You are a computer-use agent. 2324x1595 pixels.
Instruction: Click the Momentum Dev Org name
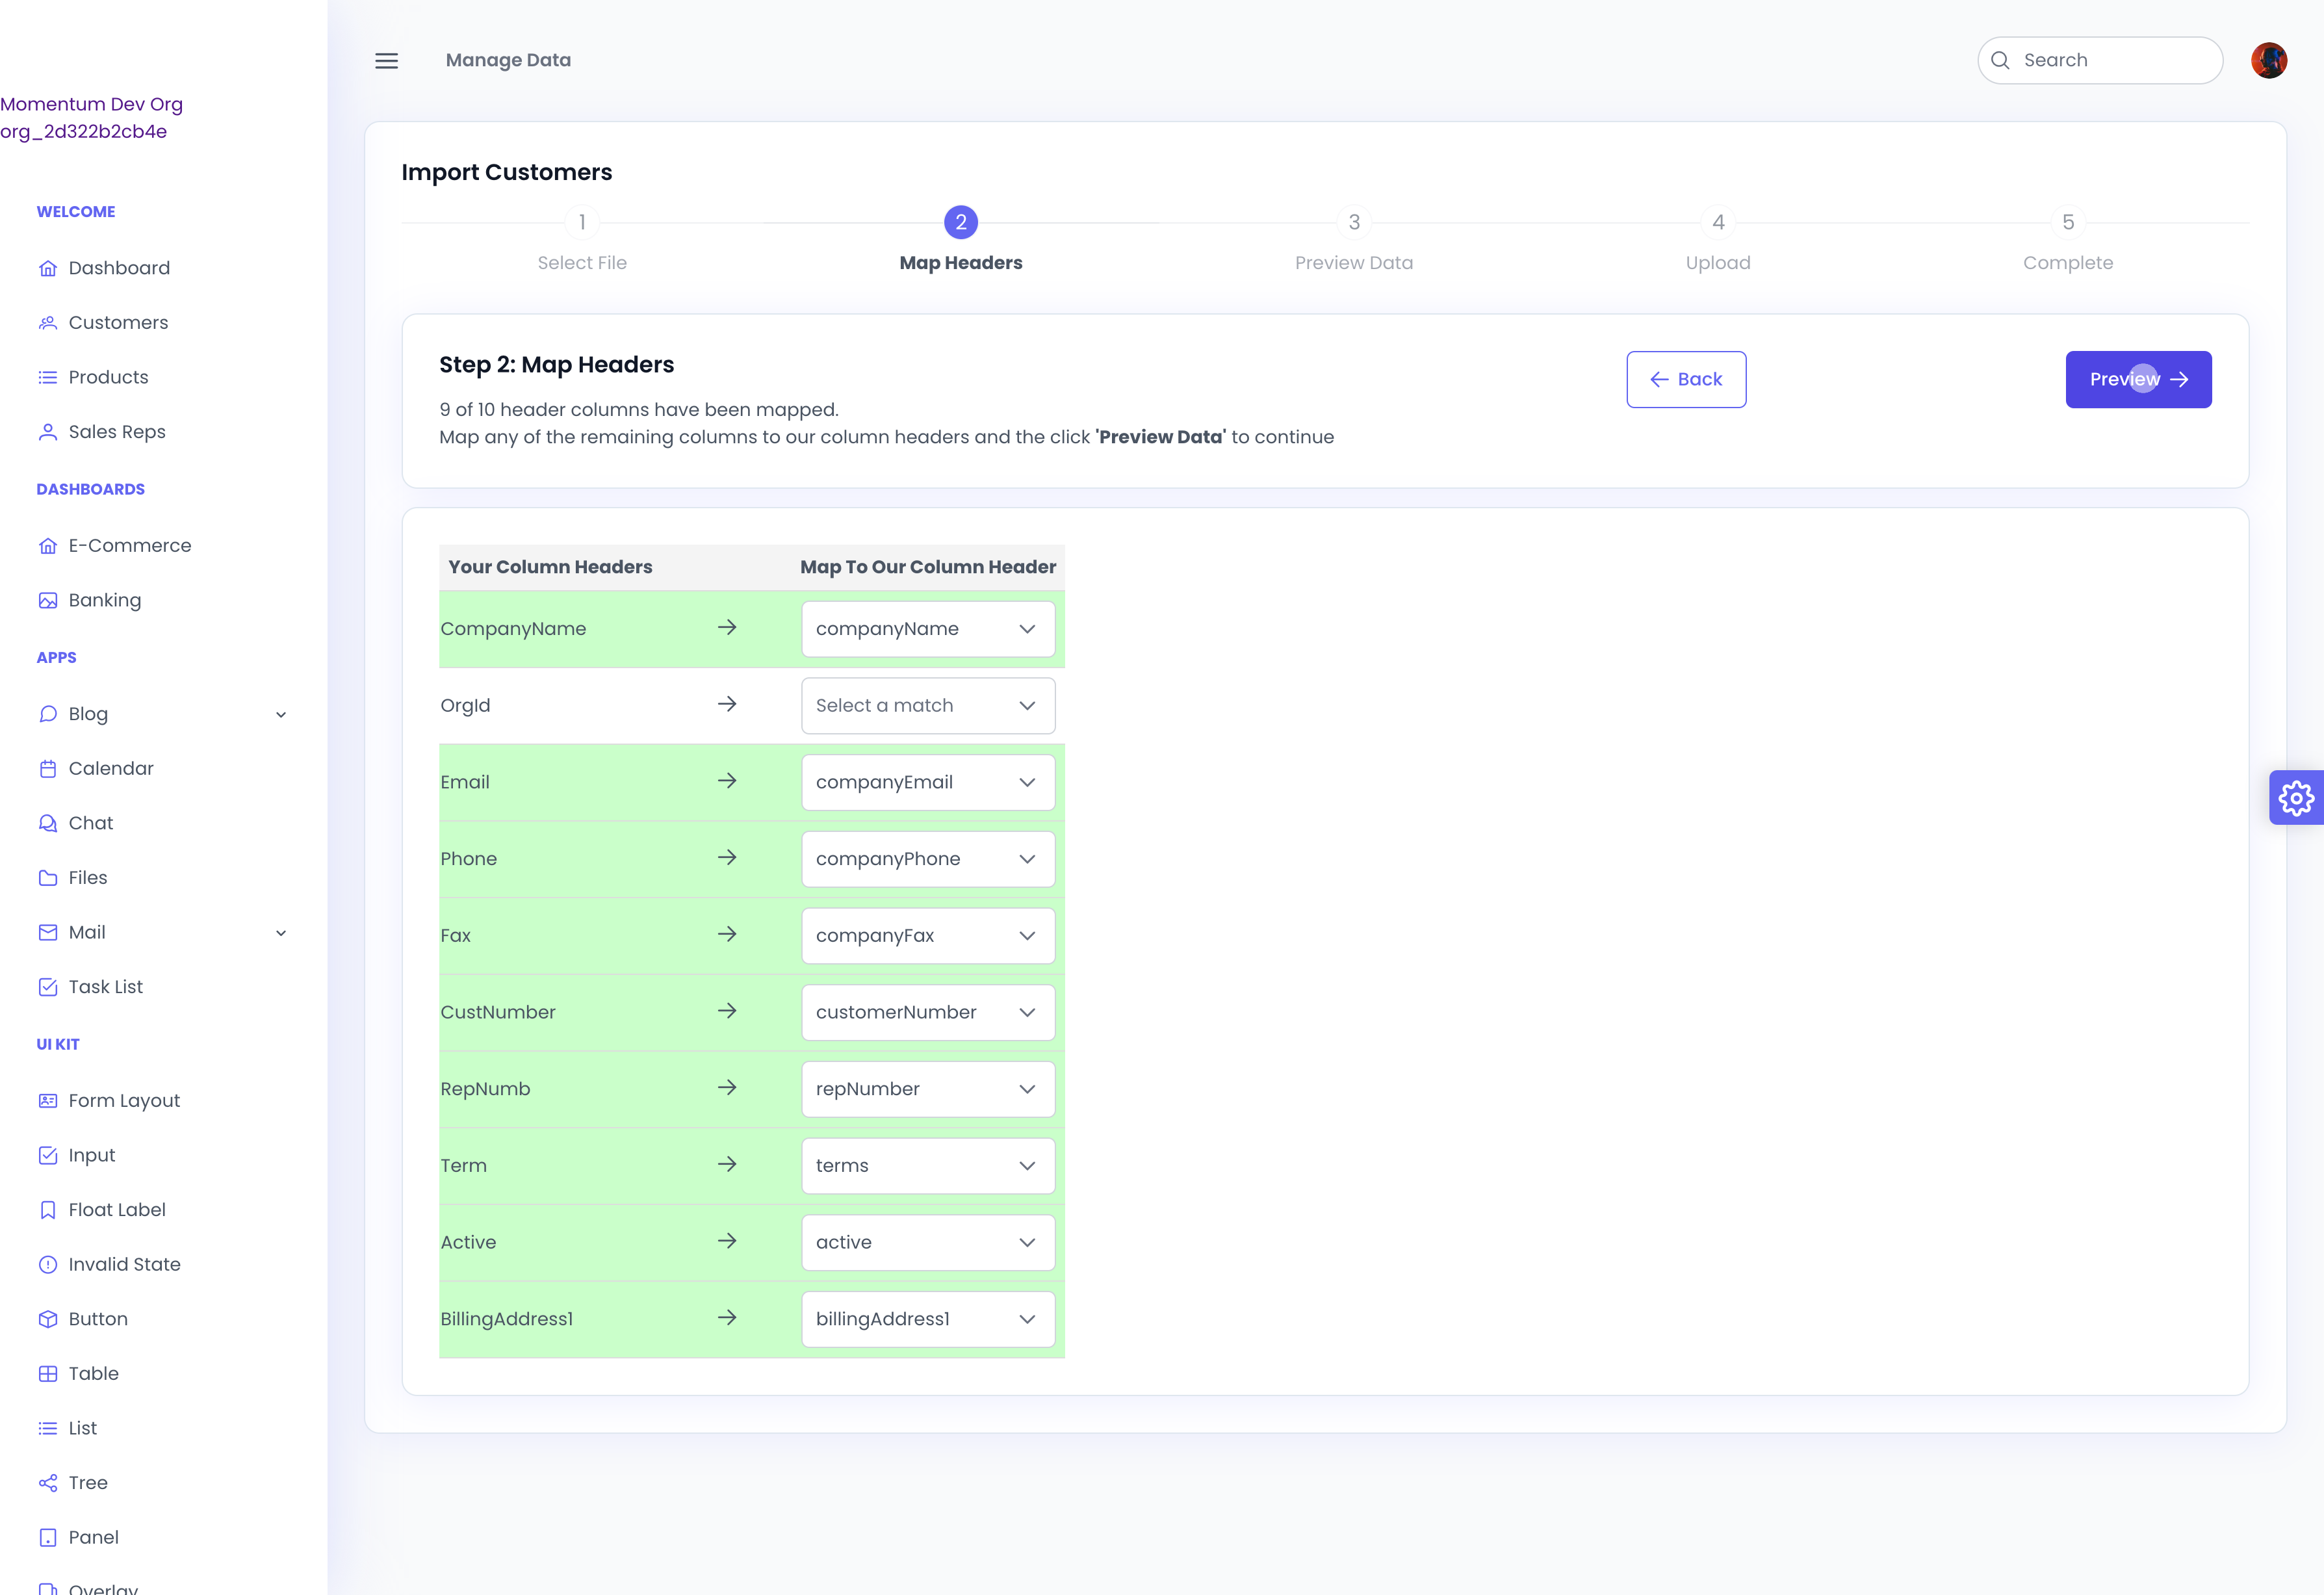(x=91, y=104)
